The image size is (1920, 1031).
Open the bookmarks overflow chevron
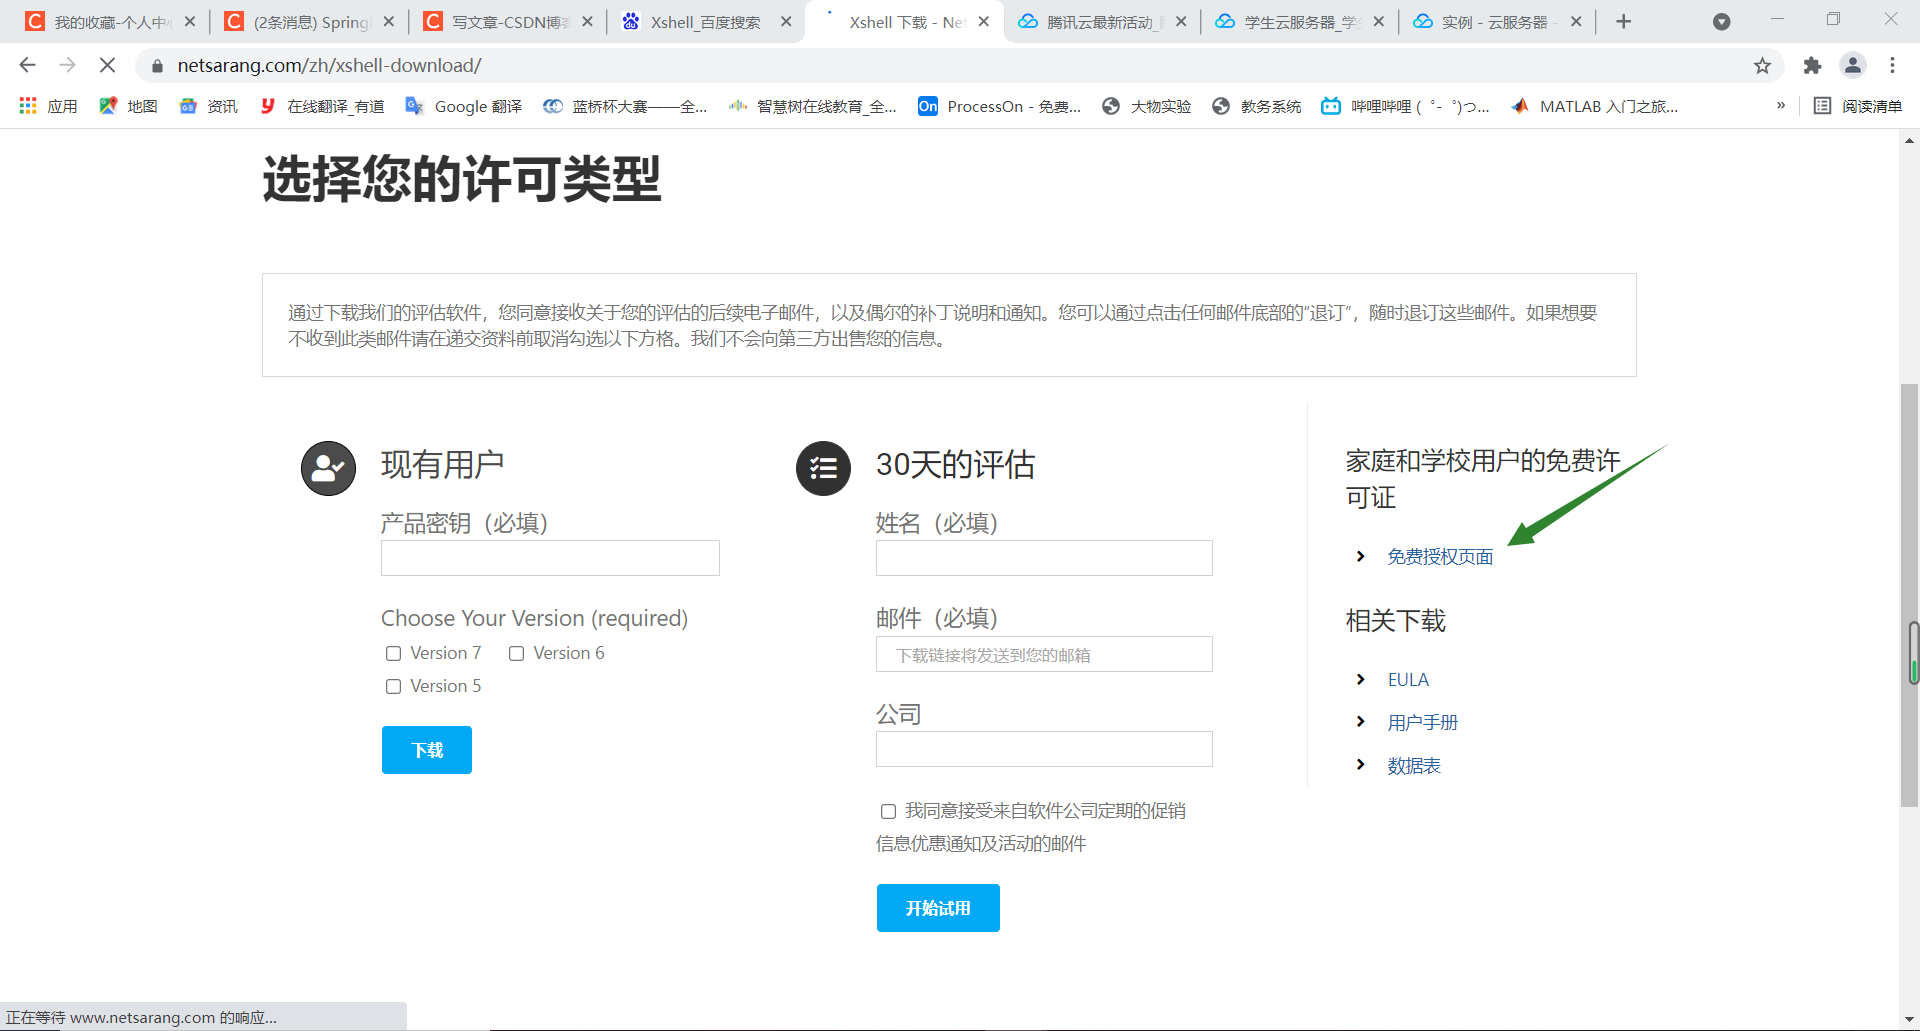1782,104
